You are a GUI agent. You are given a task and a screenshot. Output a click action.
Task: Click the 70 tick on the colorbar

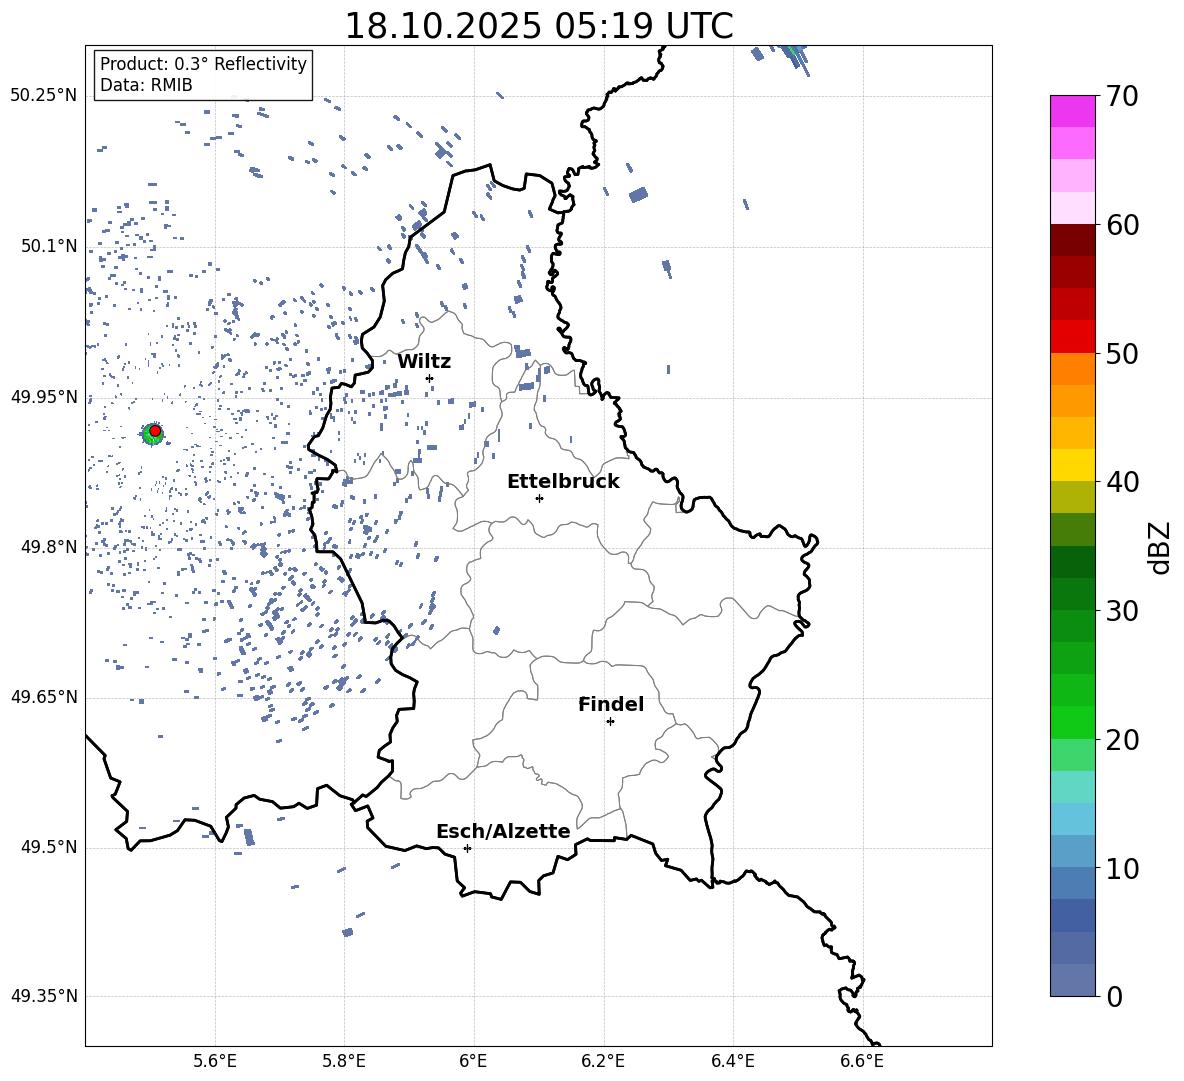coord(1122,96)
